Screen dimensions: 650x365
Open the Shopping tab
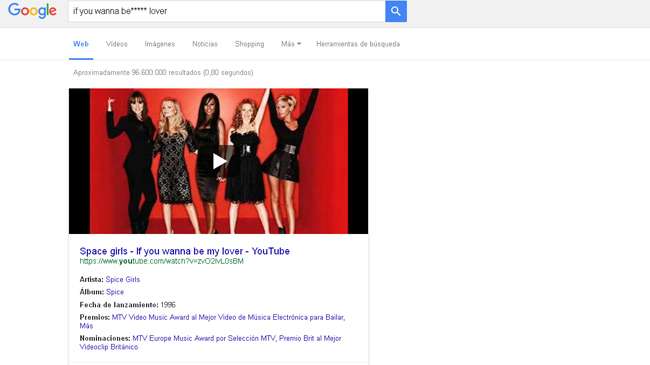coord(249,44)
